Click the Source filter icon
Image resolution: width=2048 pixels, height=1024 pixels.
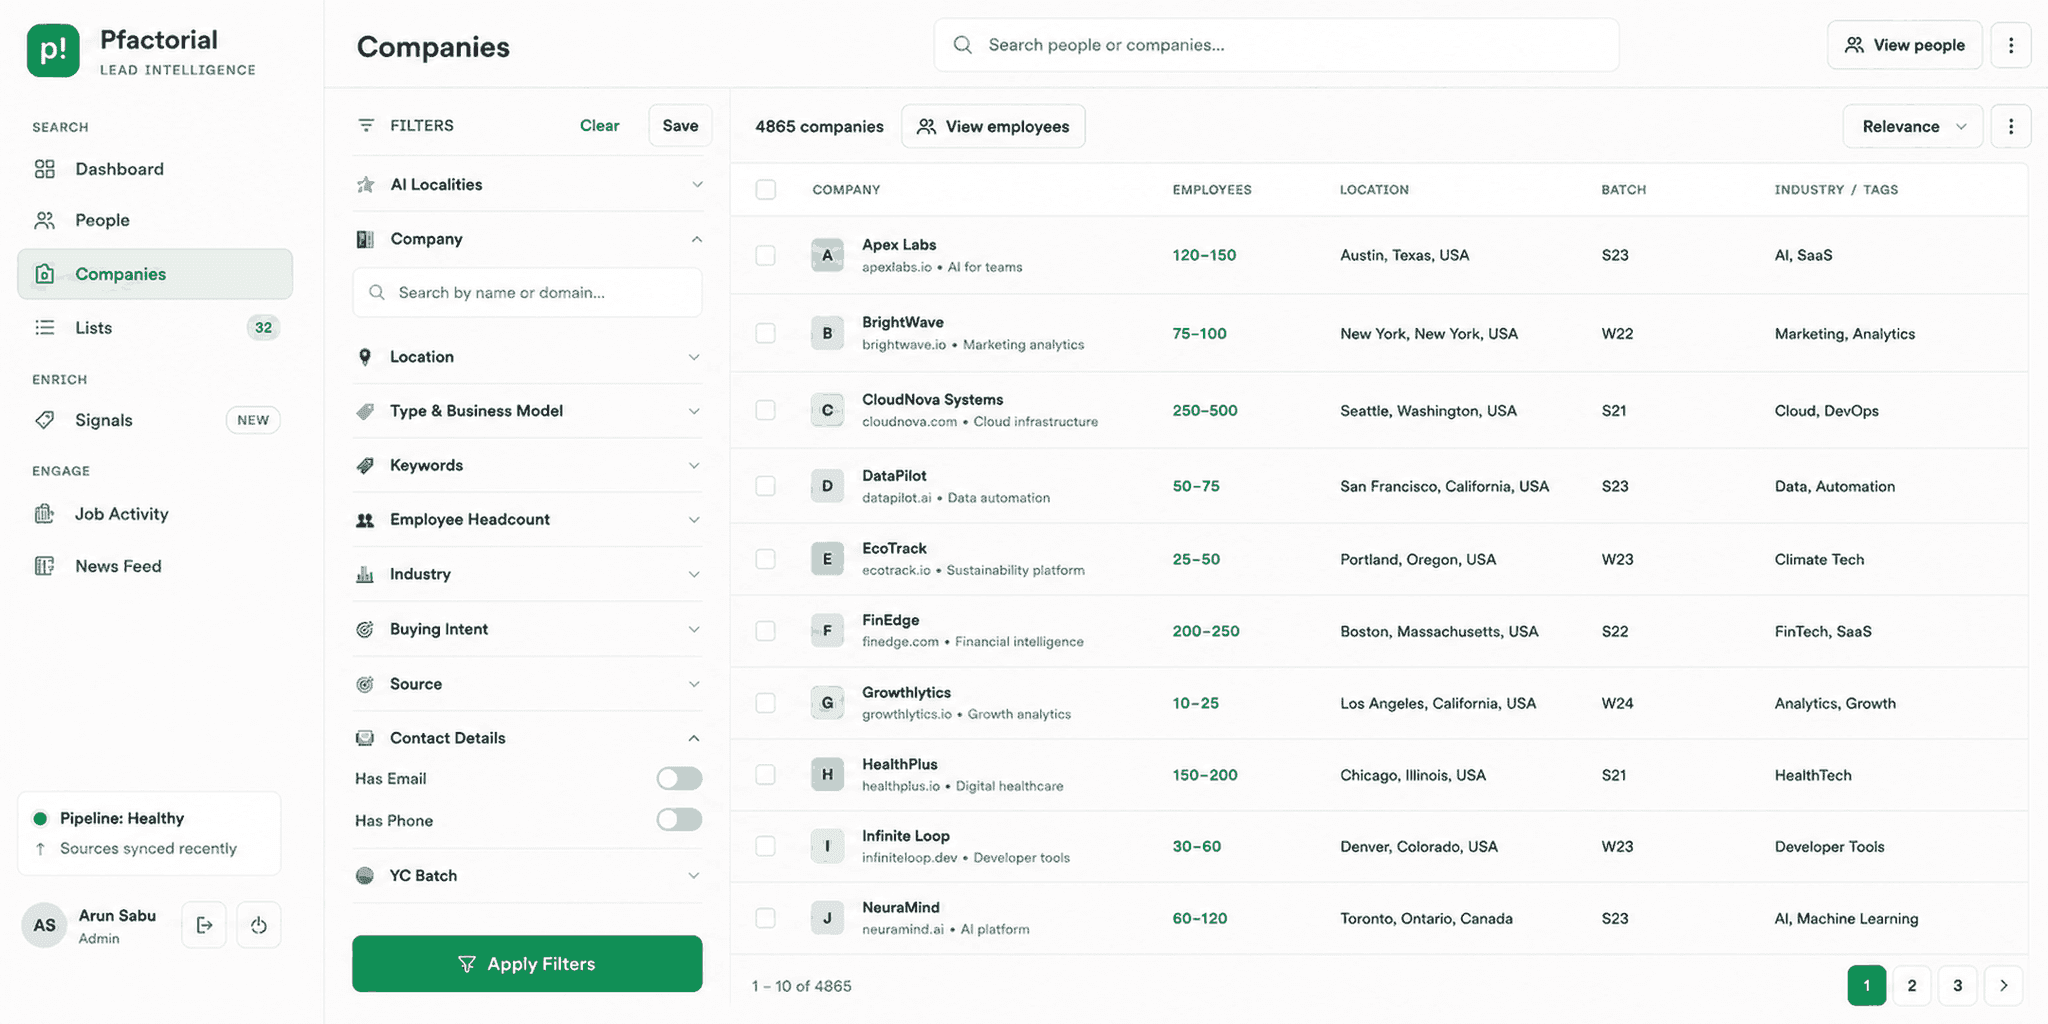(365, 684)
